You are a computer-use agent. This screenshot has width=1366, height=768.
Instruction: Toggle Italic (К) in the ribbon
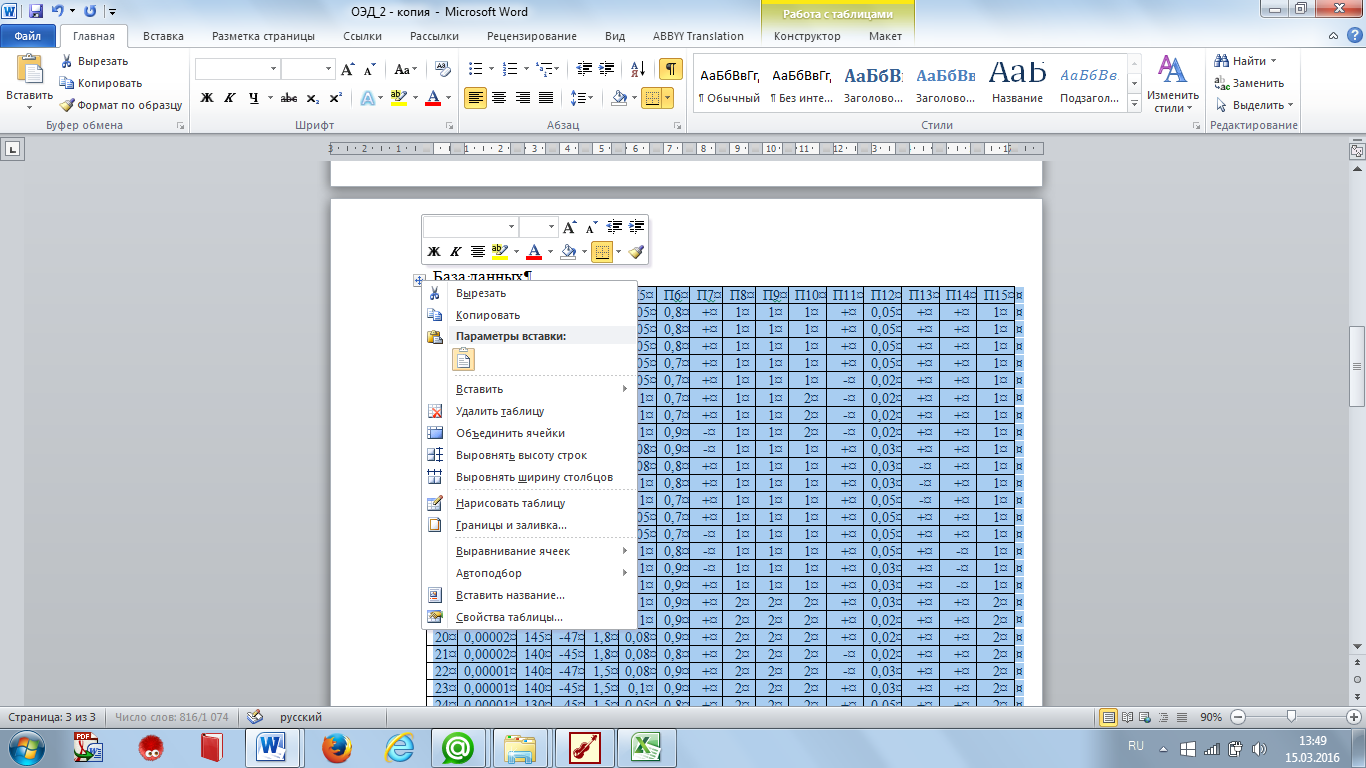(230, 98)
